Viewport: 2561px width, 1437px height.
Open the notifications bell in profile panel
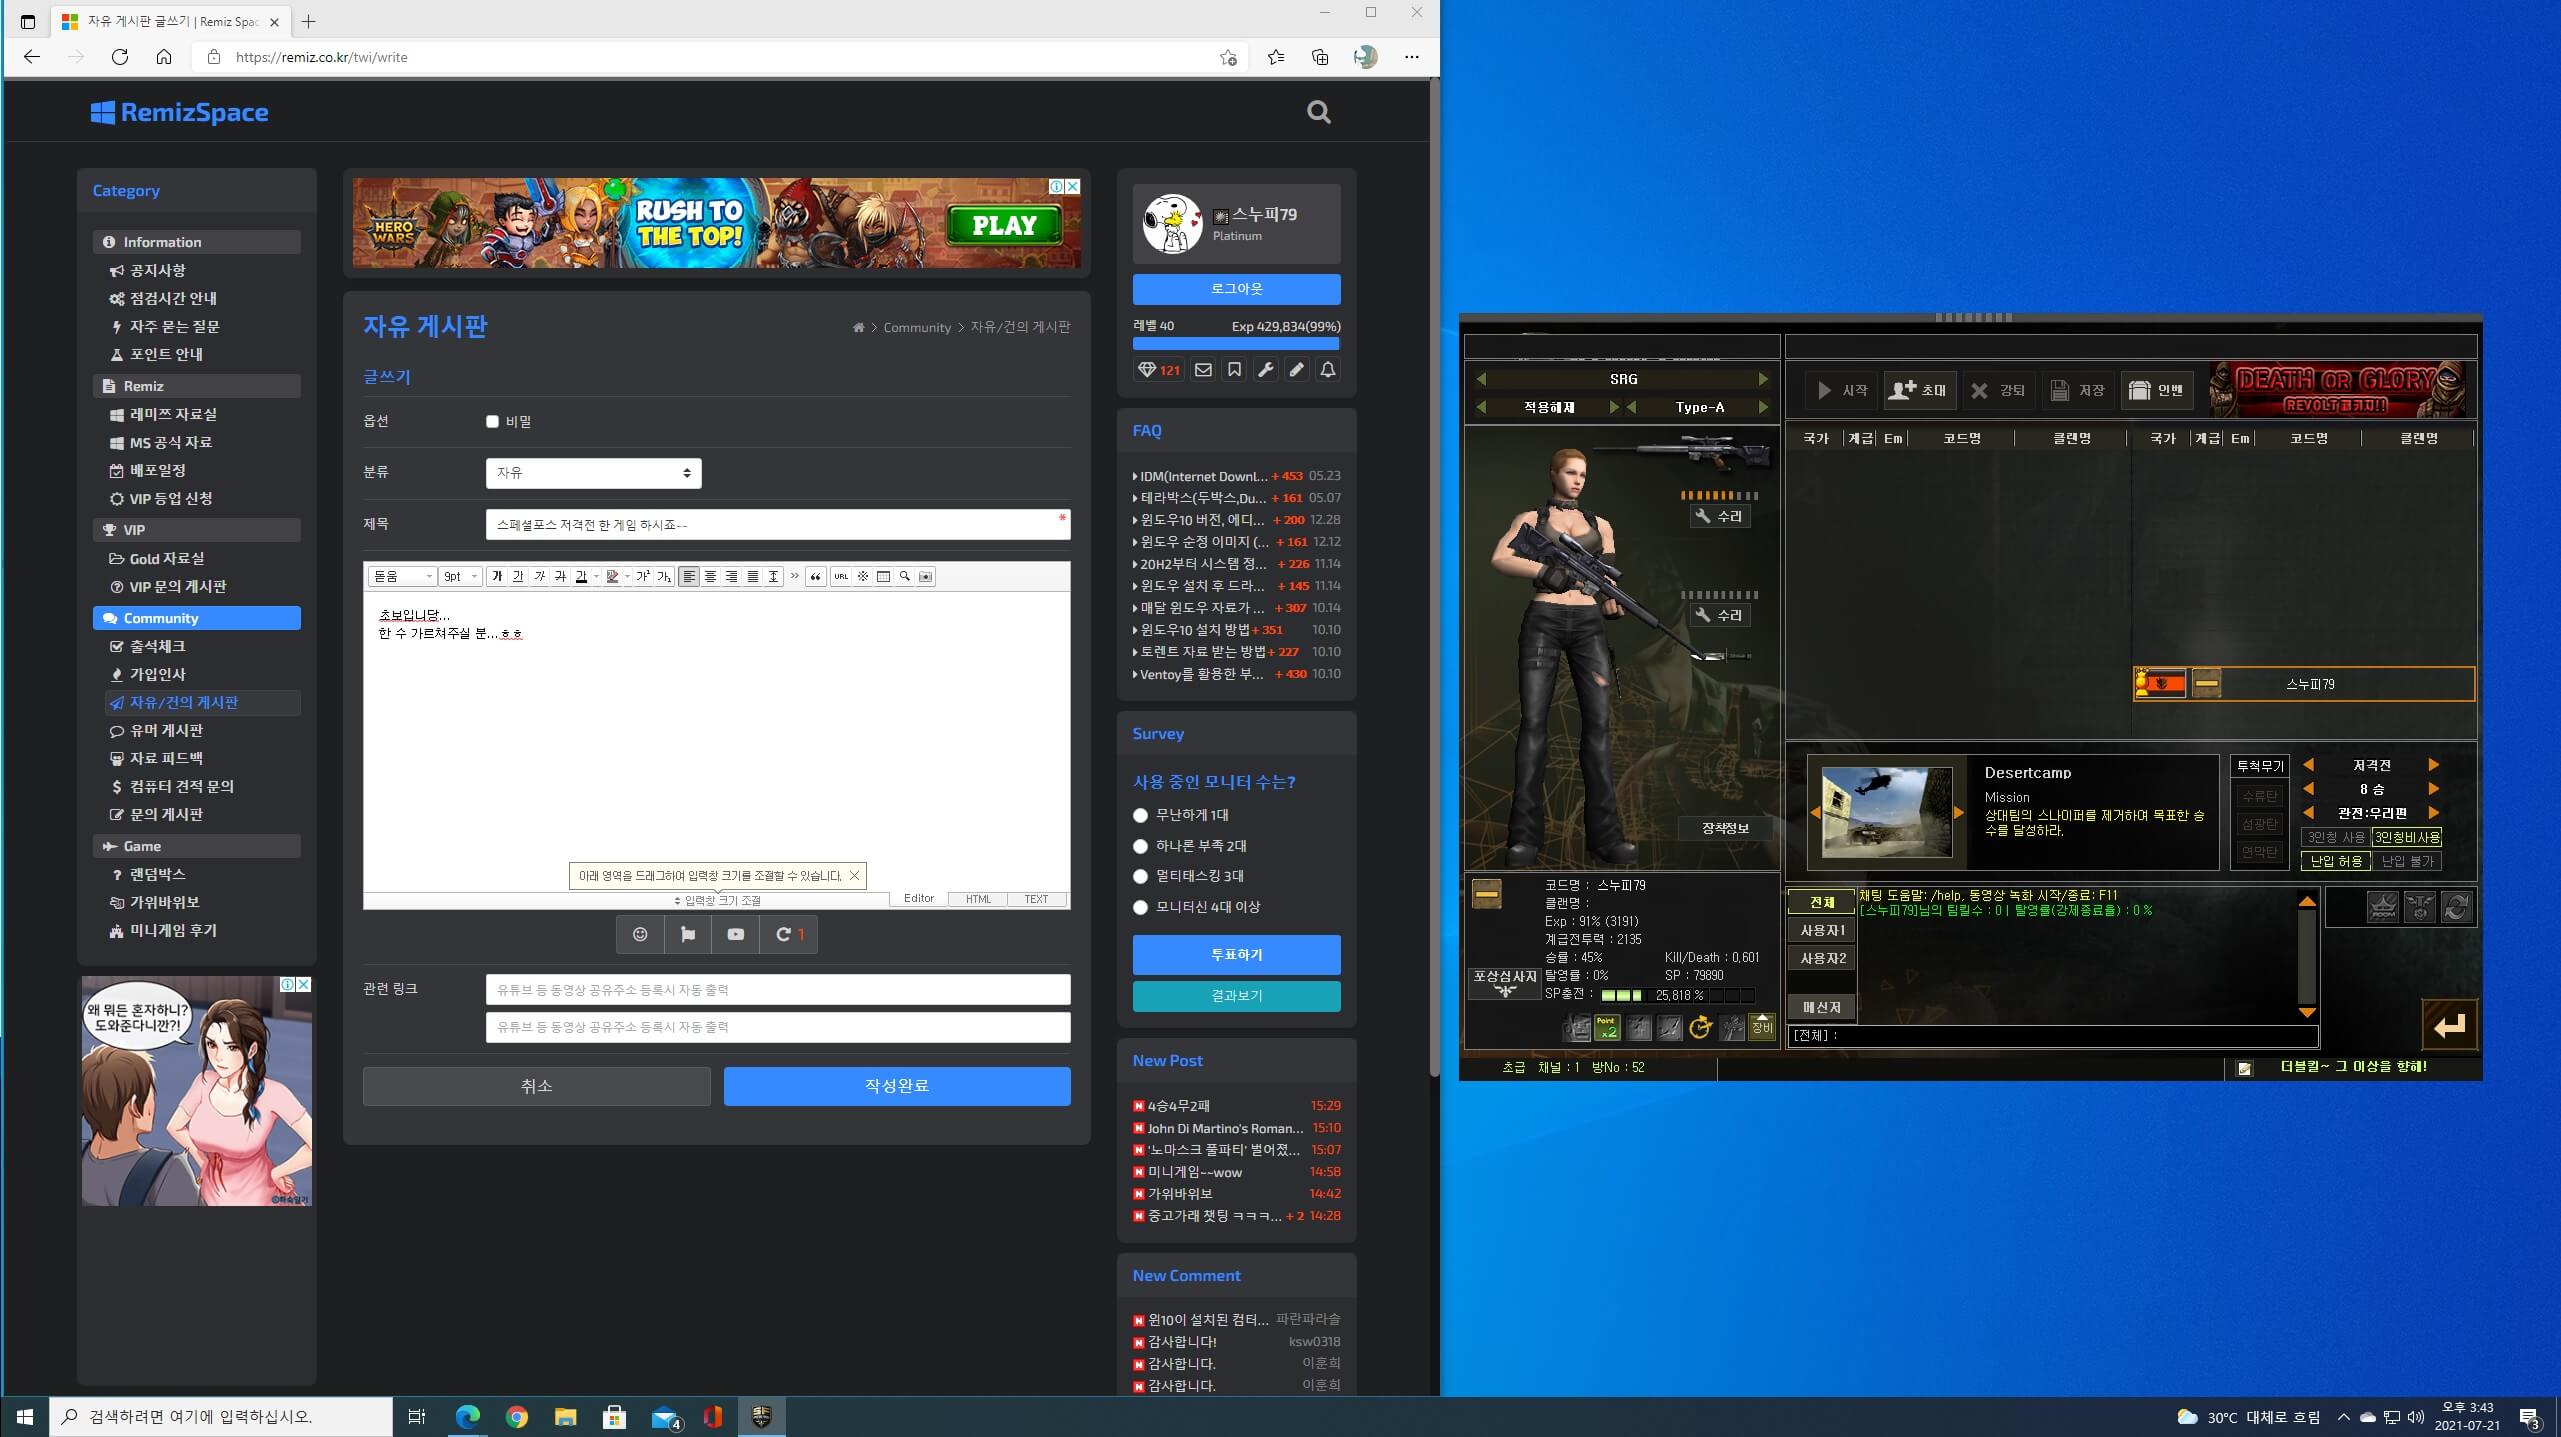pyautogui.click(x=1327, y=370)
